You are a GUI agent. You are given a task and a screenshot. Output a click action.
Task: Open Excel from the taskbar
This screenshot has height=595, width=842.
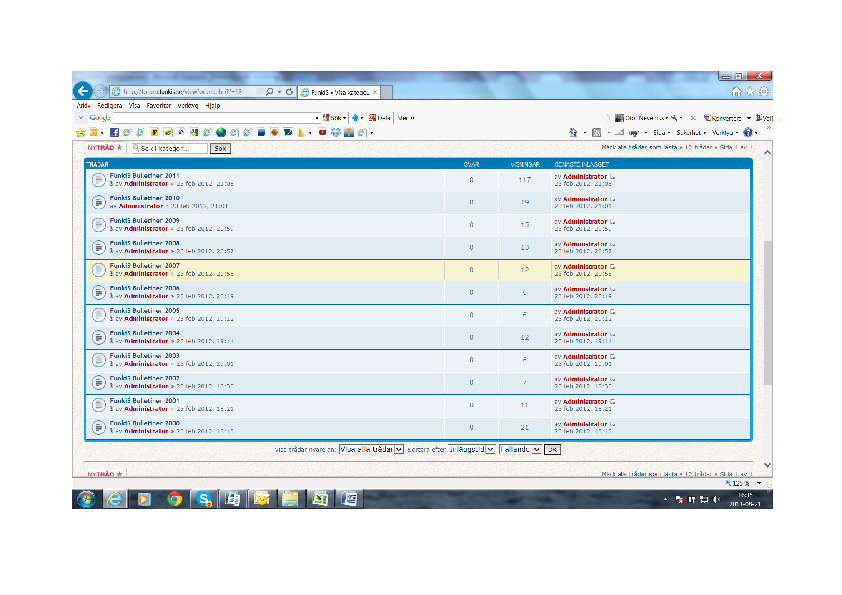(x=320, y=499)
